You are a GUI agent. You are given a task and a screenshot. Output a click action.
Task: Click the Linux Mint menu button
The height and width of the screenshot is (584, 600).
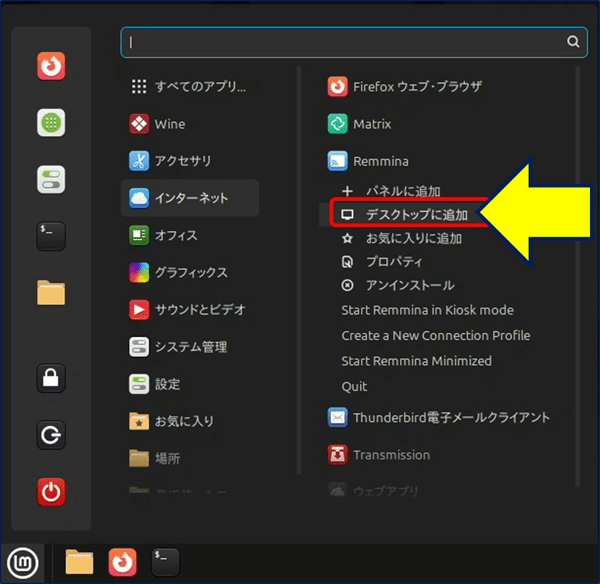point(23,563)
